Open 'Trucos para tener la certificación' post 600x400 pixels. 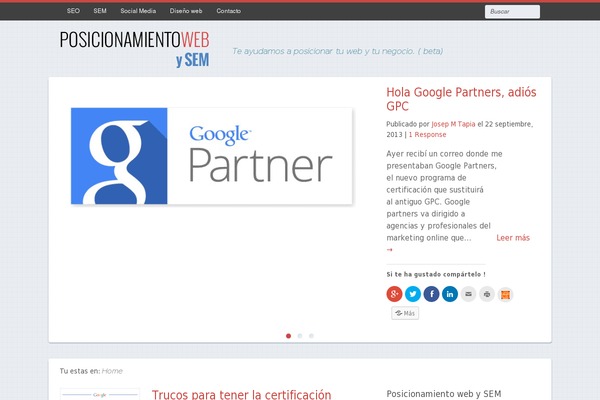coord(241,394)
